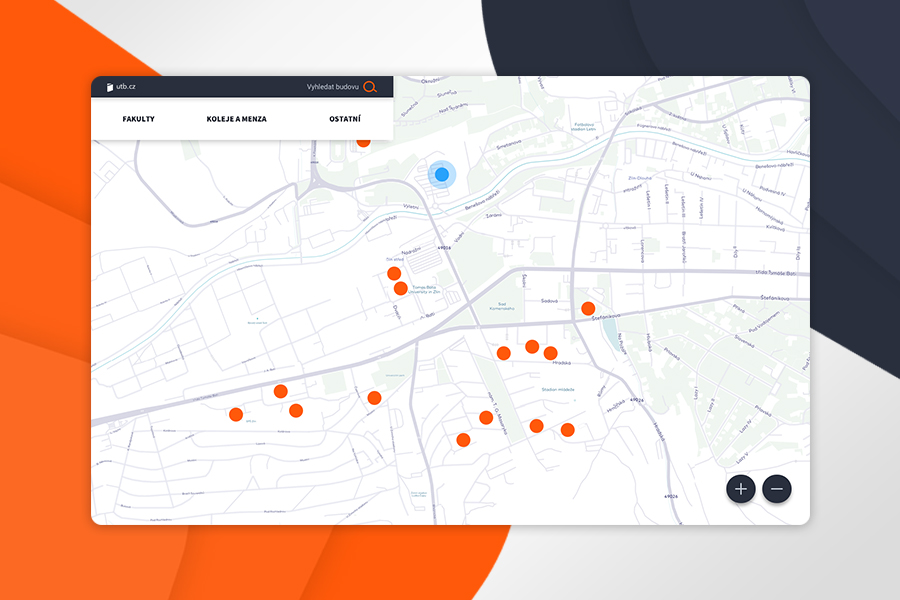Open the Ostatní tab
This screenshot has height=600, width=900.
pyautogui.click(x=345, y=119)
